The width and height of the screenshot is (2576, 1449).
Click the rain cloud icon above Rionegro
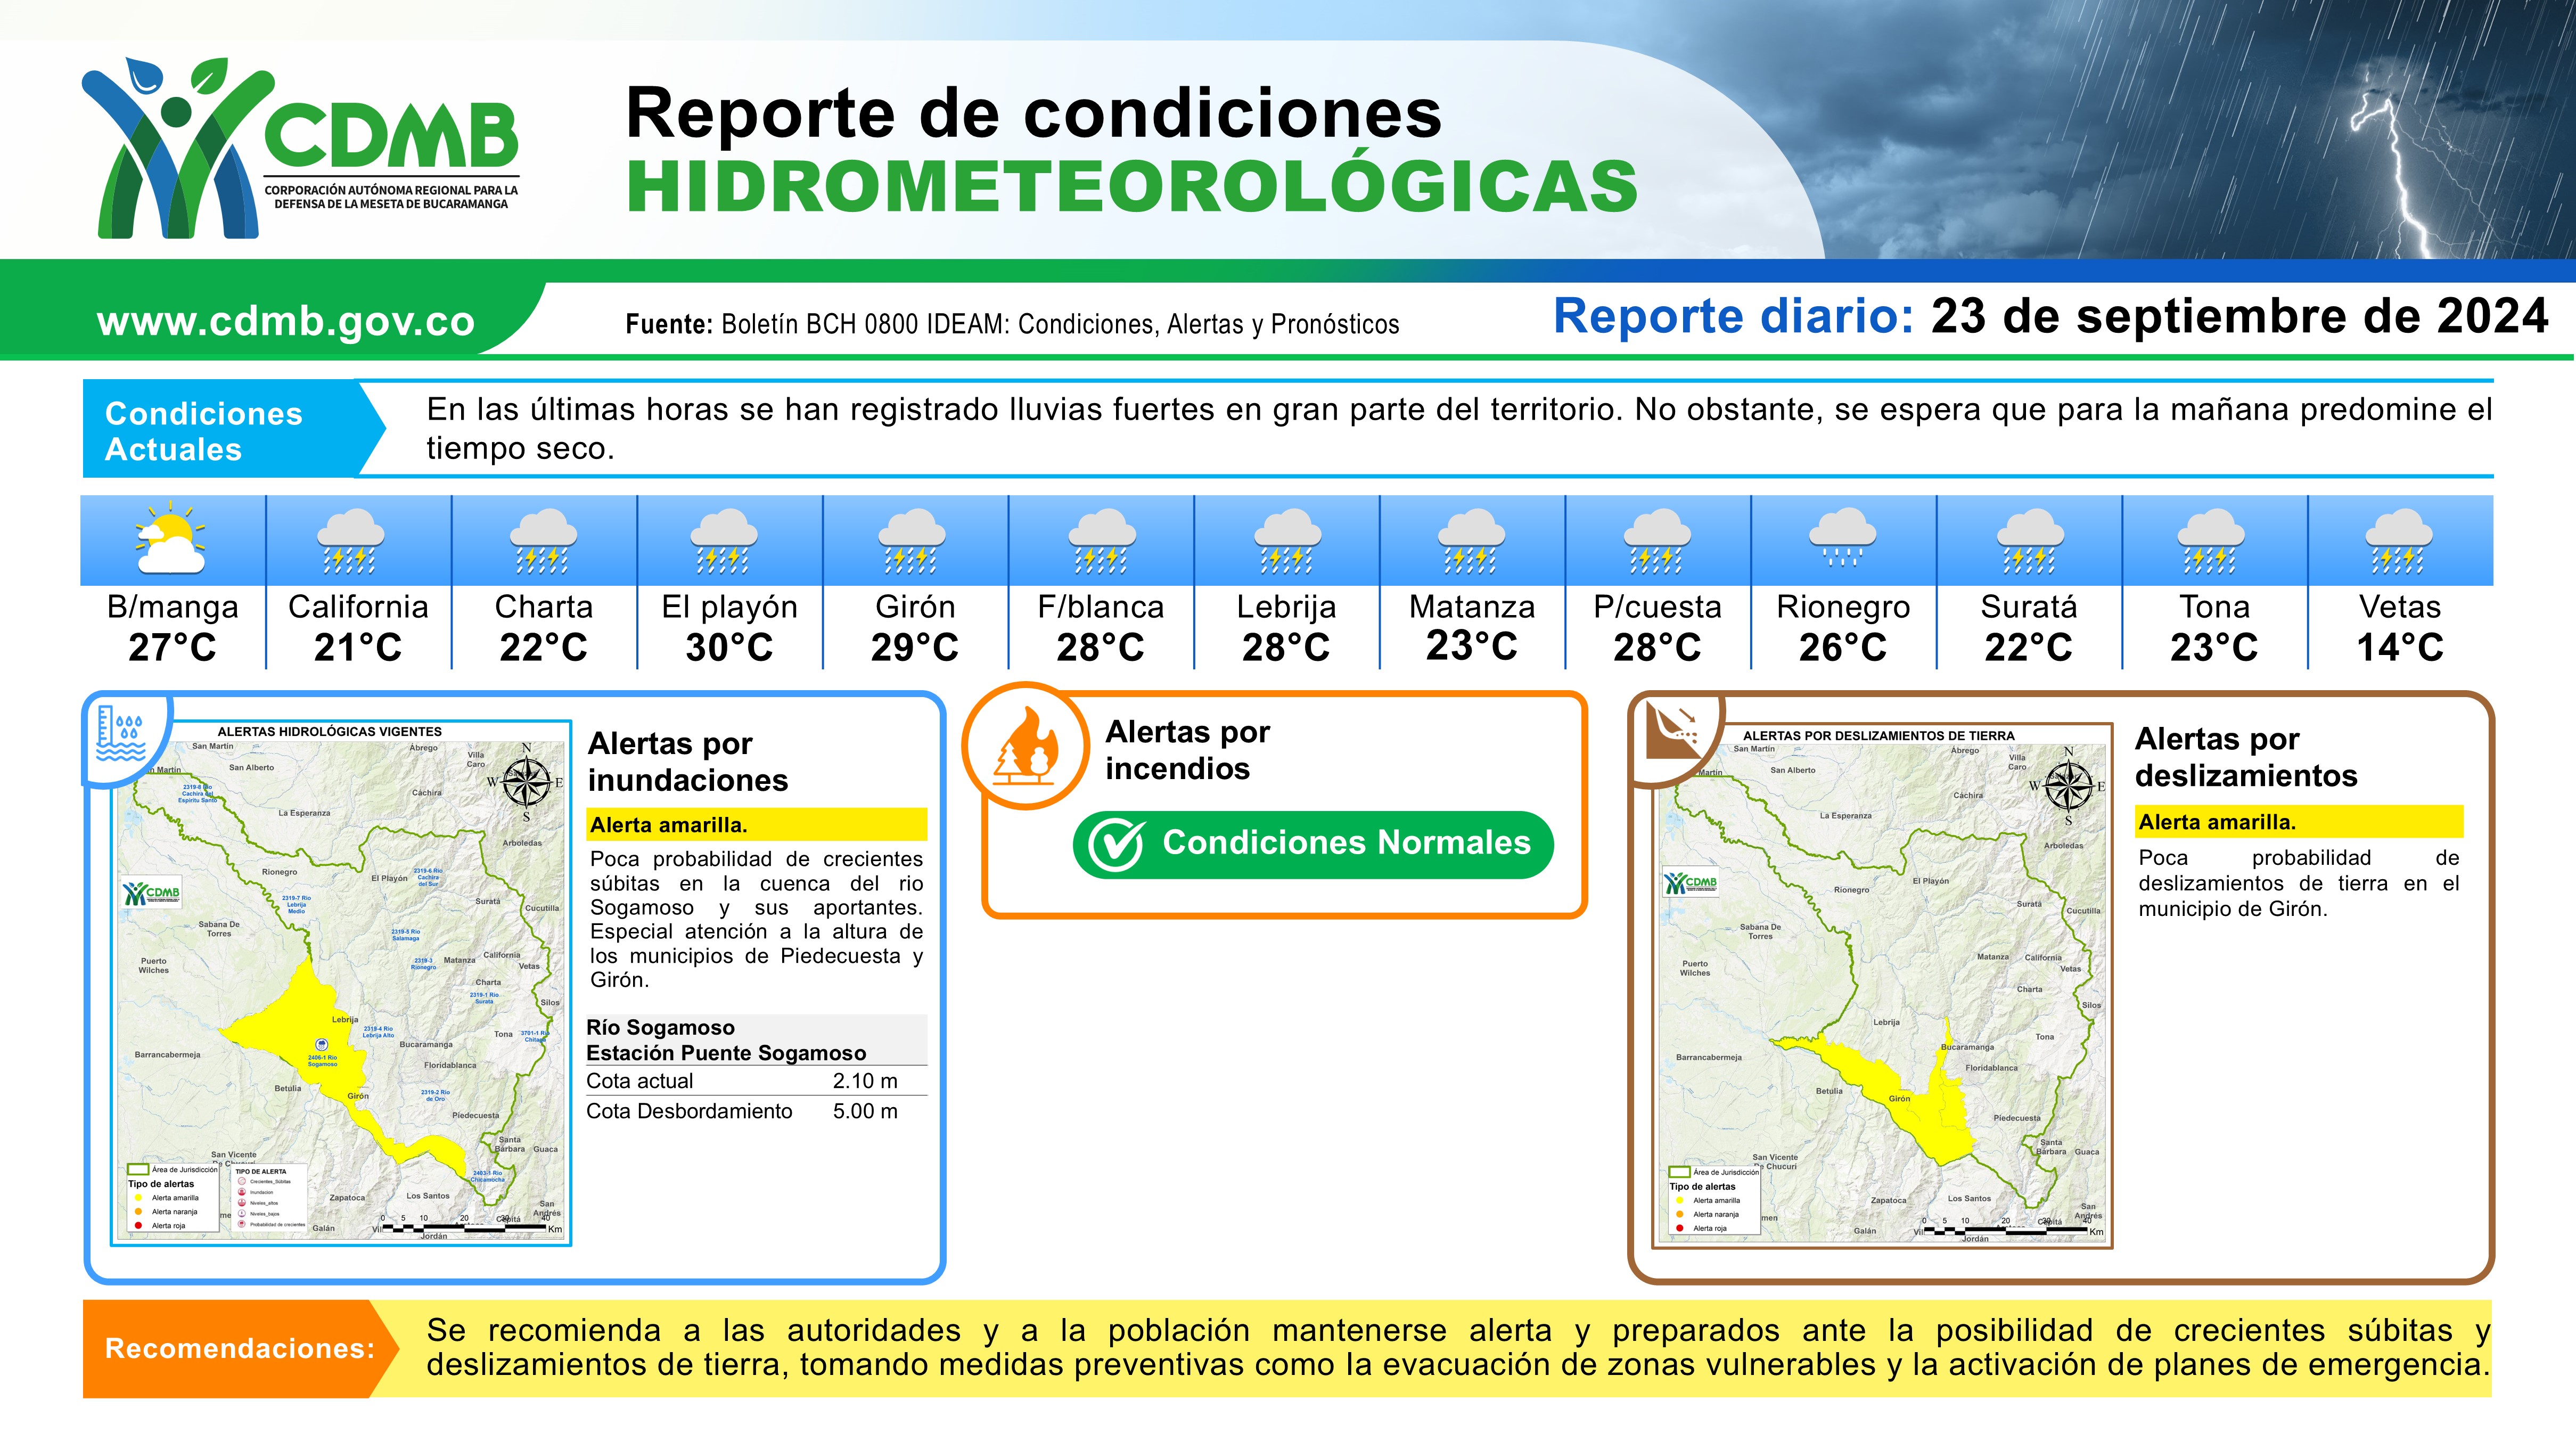click(x=1843, y=538)
